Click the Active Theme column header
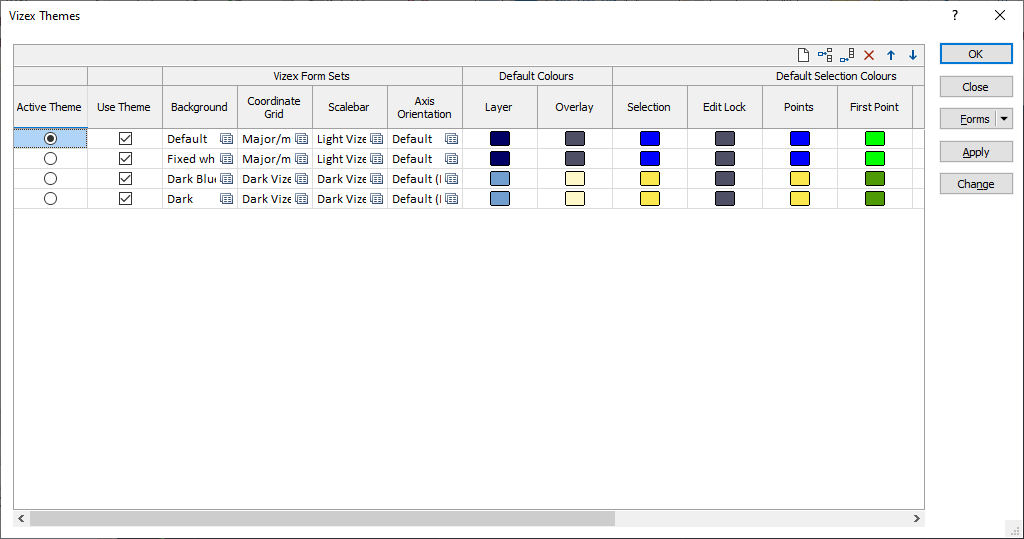This screenshot has width=1024, height=539. click(50, 107)
